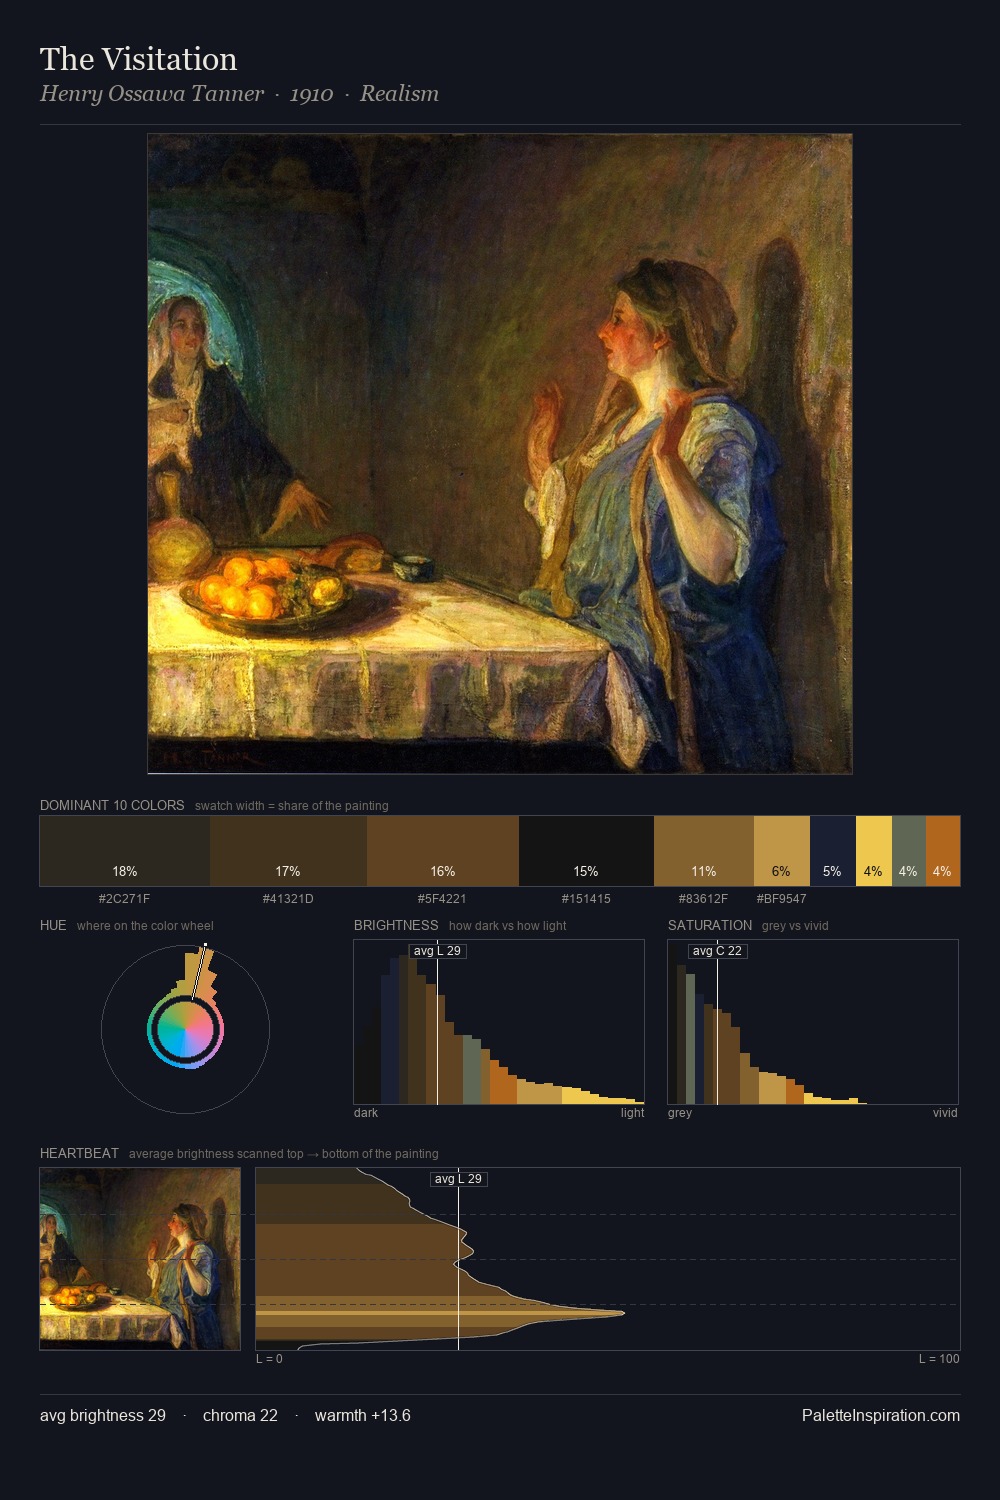Select the 15% swatch #151415
This screenshot has height=1500, width=1000.
586,851
